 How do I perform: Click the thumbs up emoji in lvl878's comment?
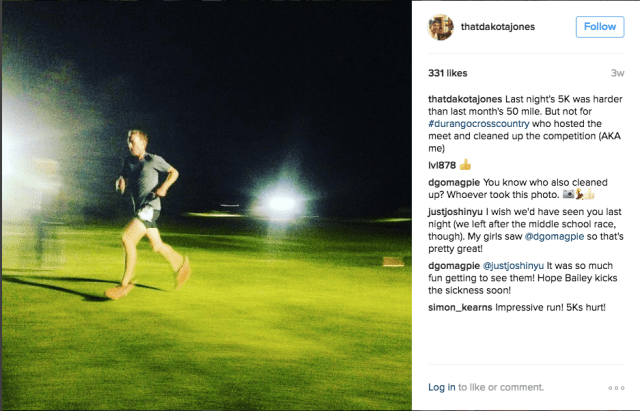point(465,164)
